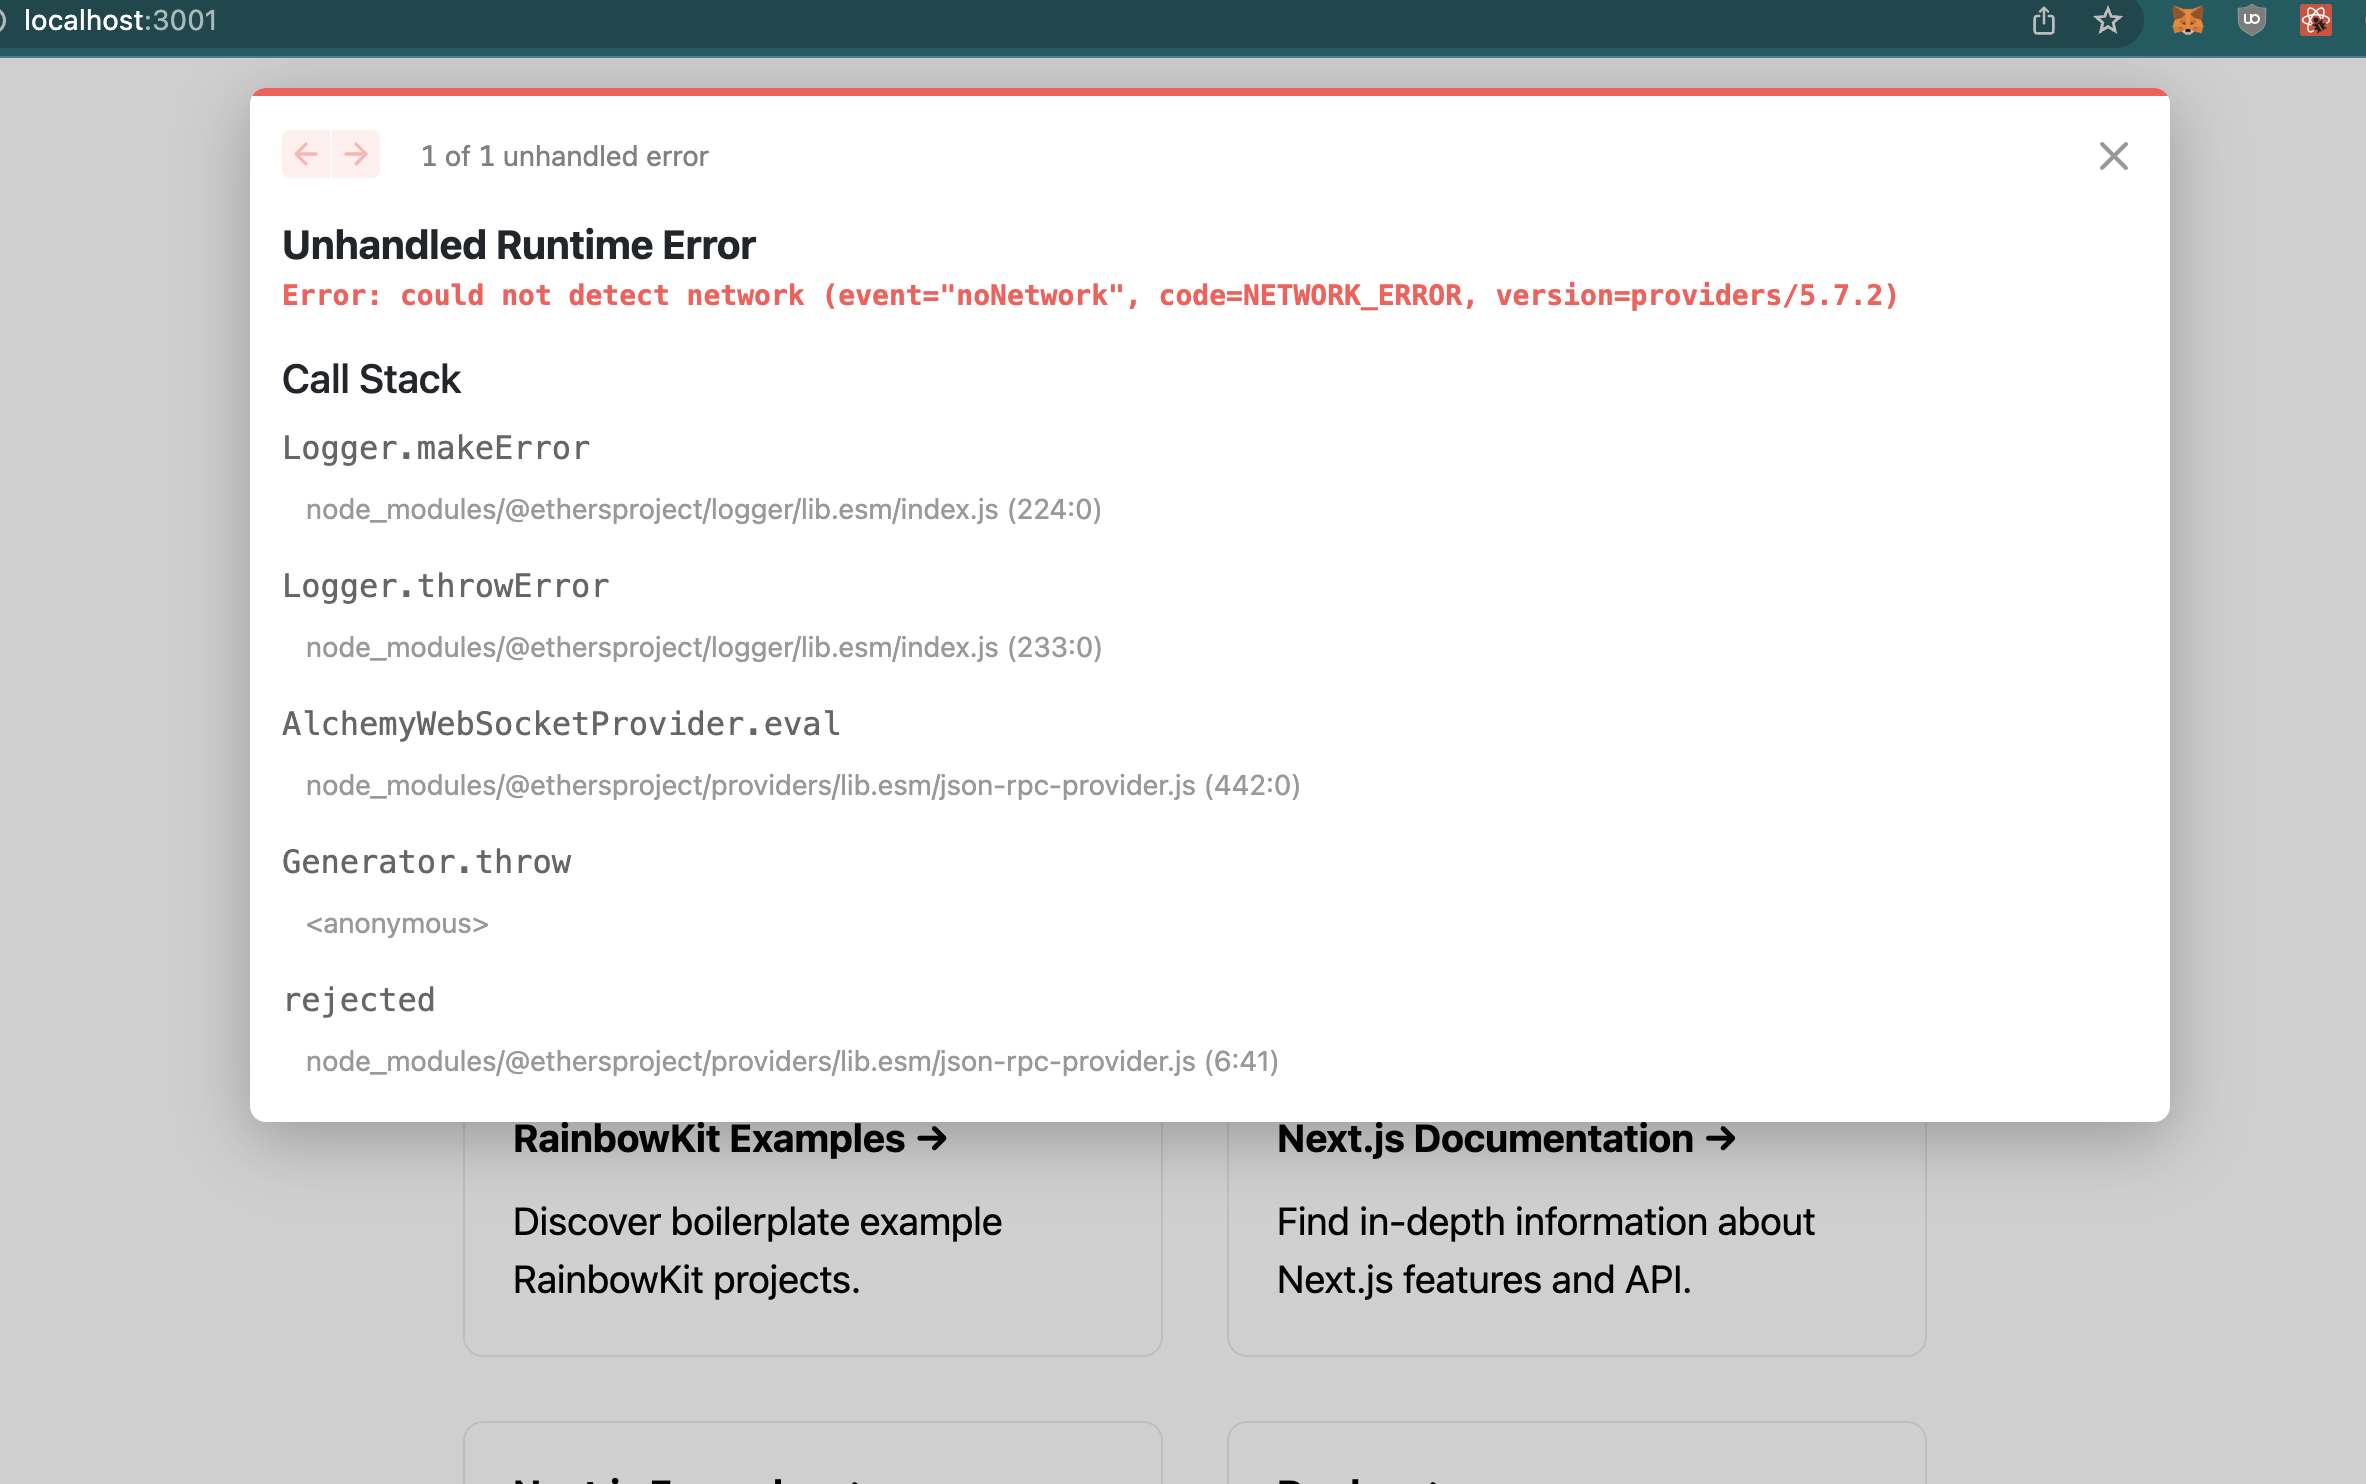Open the uBlock Origin extension

coord(2251,20)
